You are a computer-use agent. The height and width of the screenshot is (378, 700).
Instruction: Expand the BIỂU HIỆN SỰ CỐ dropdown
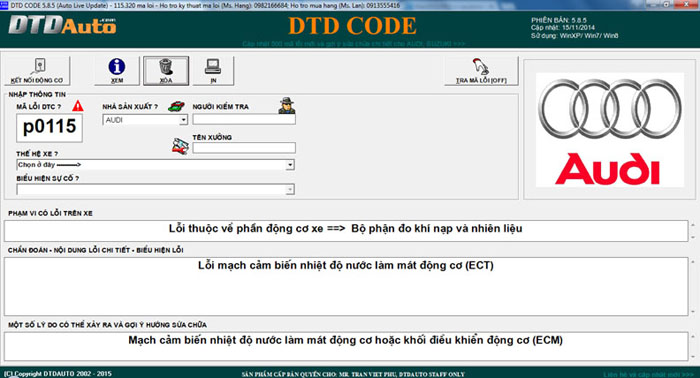pyautogui.click(x=290, y=190)
